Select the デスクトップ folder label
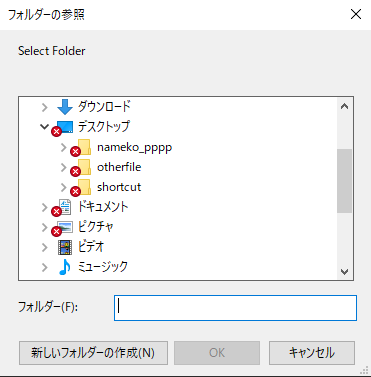The width and height of the screenshot is (371, 377). tap(104, 127)
